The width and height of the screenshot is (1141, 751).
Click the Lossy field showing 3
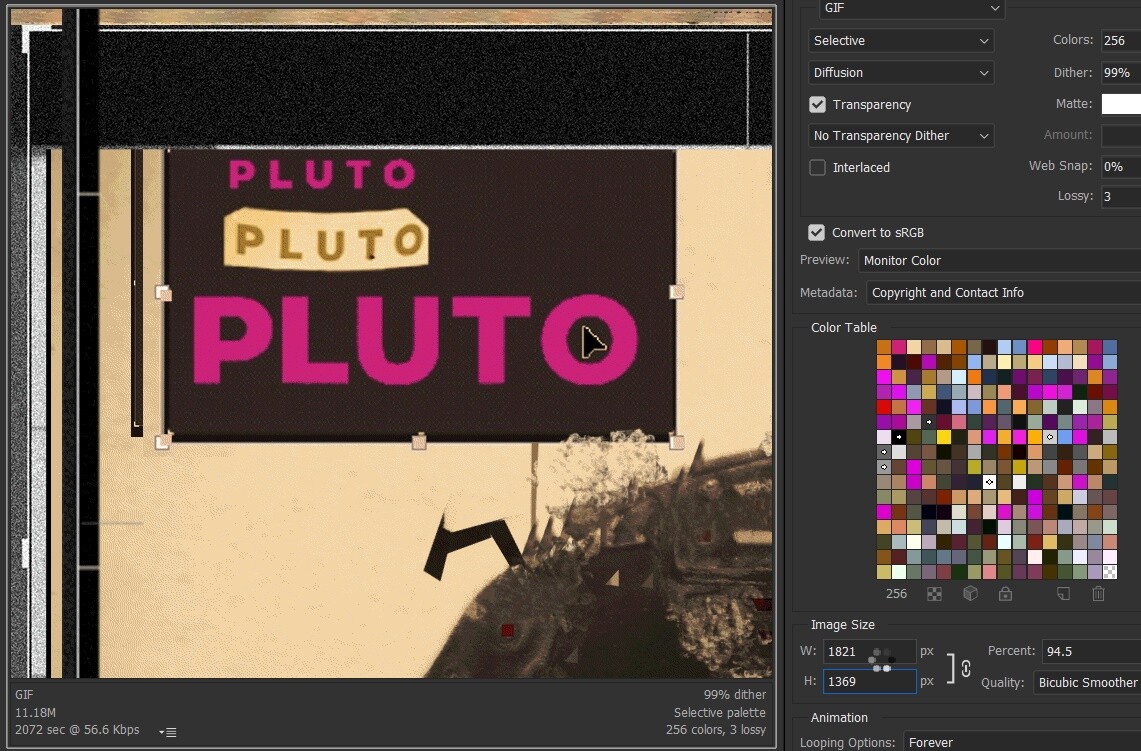tap(1121, 196)
